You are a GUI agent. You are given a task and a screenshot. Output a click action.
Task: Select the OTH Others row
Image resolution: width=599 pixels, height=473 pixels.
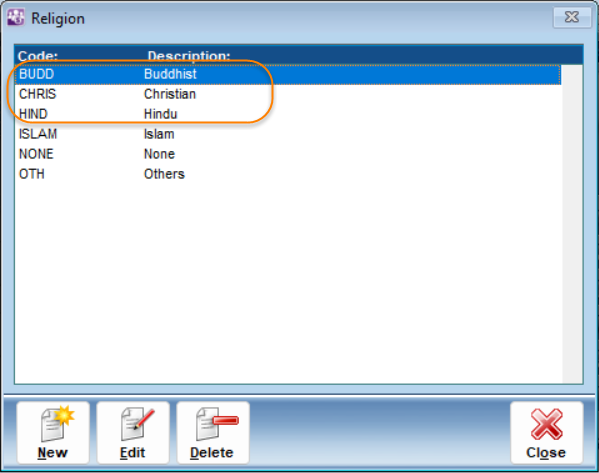click(x=288, y=174)
